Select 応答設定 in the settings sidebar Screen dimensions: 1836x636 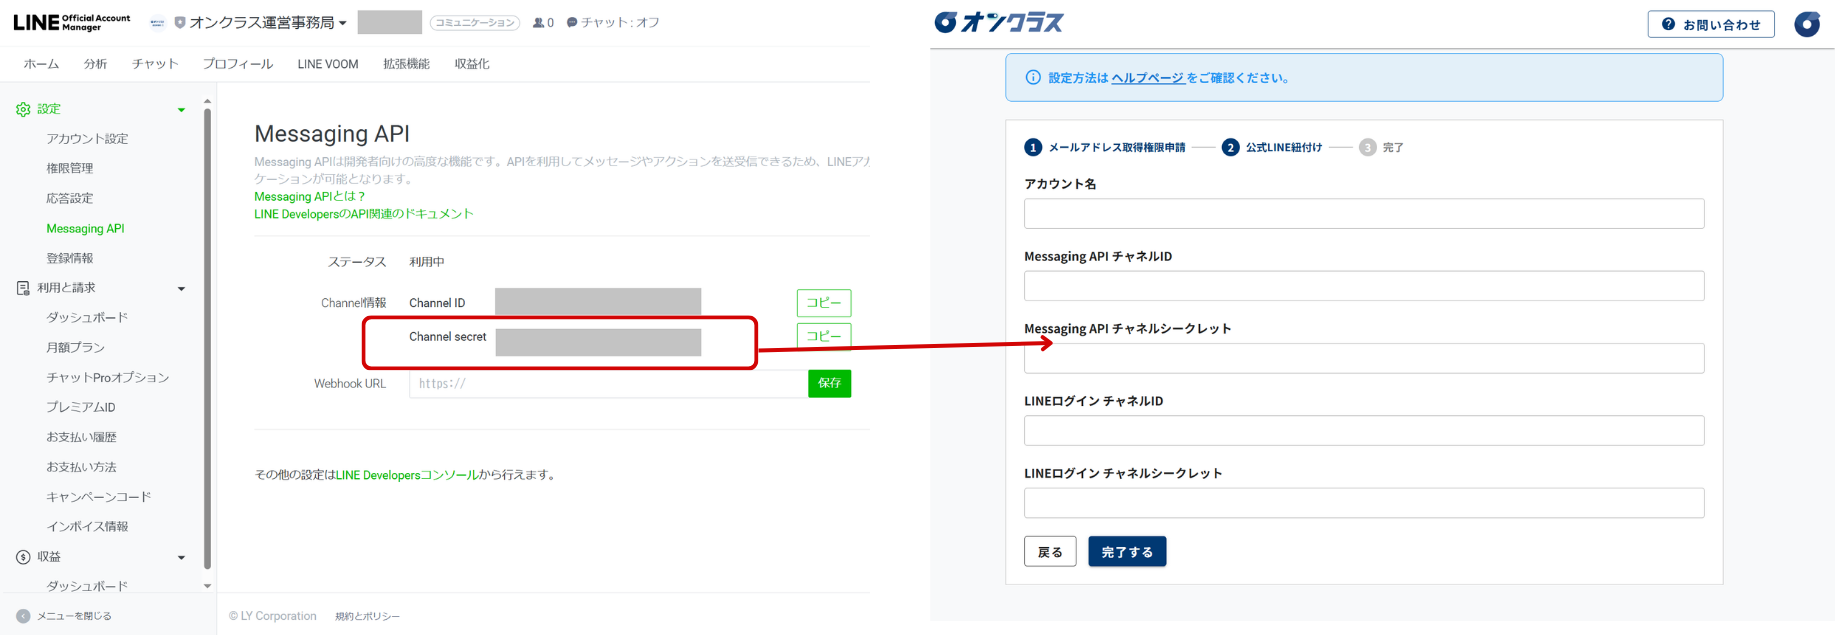pos(70,199)
